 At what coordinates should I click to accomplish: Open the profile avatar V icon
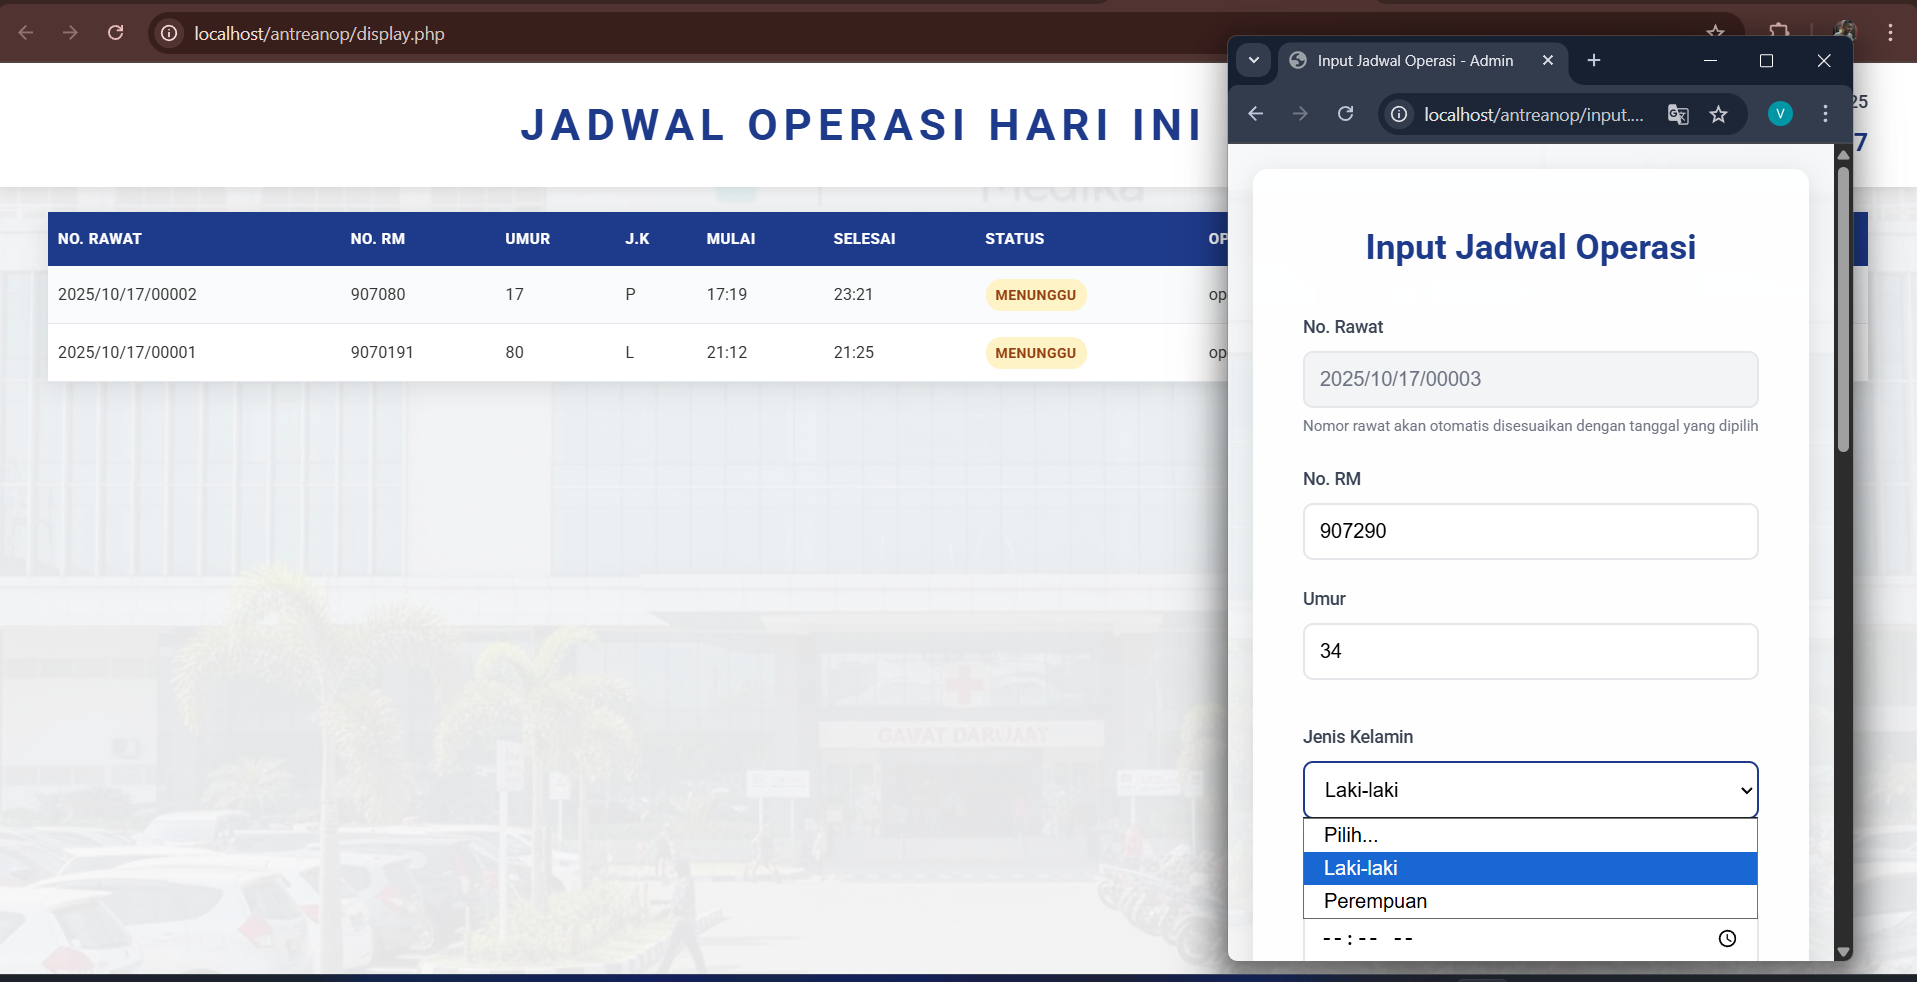1780,114
